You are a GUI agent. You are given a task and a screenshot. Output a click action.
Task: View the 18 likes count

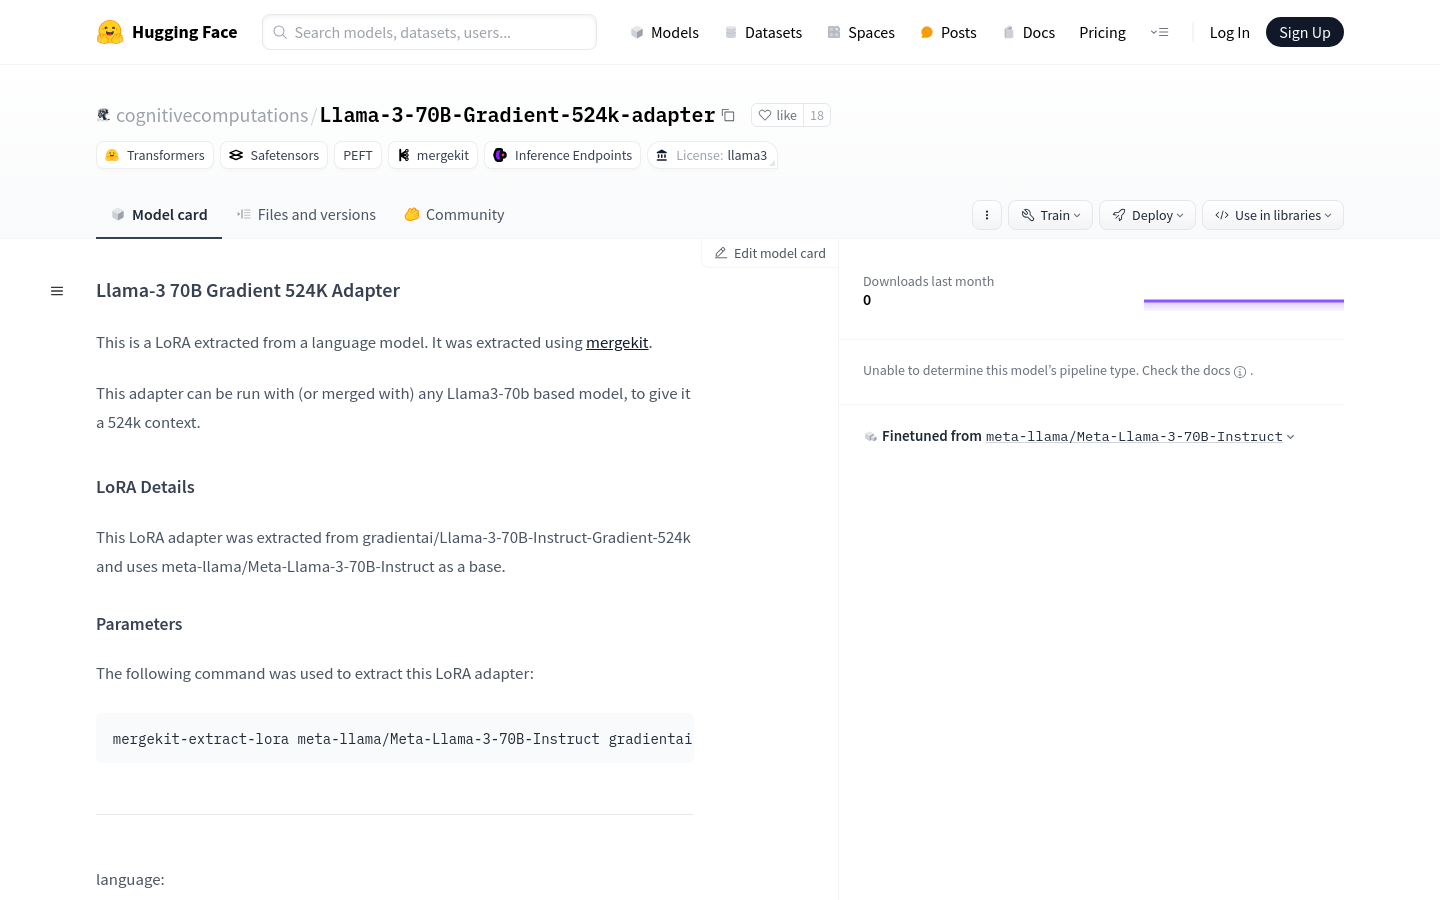(x=817, y=115)
